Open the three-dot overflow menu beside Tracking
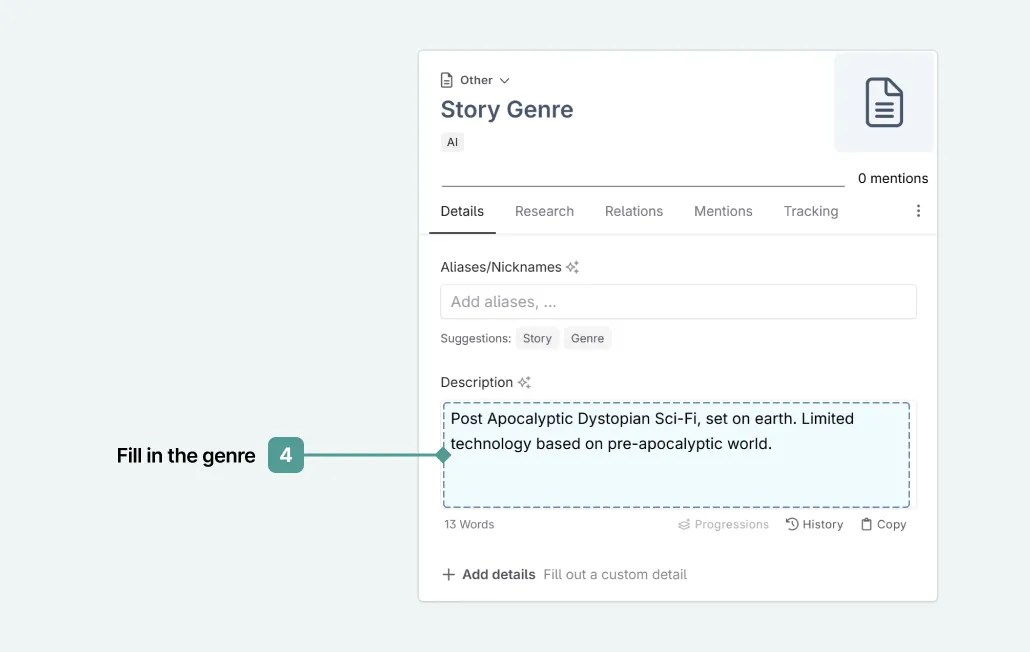Screen dimensions: 1030x652 [918, 211]
